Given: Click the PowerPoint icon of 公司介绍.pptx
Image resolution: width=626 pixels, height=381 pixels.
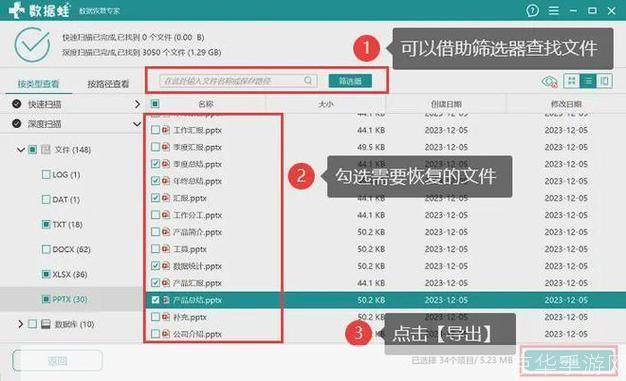Looking at the screenshot, I should [x=166, y=333].
